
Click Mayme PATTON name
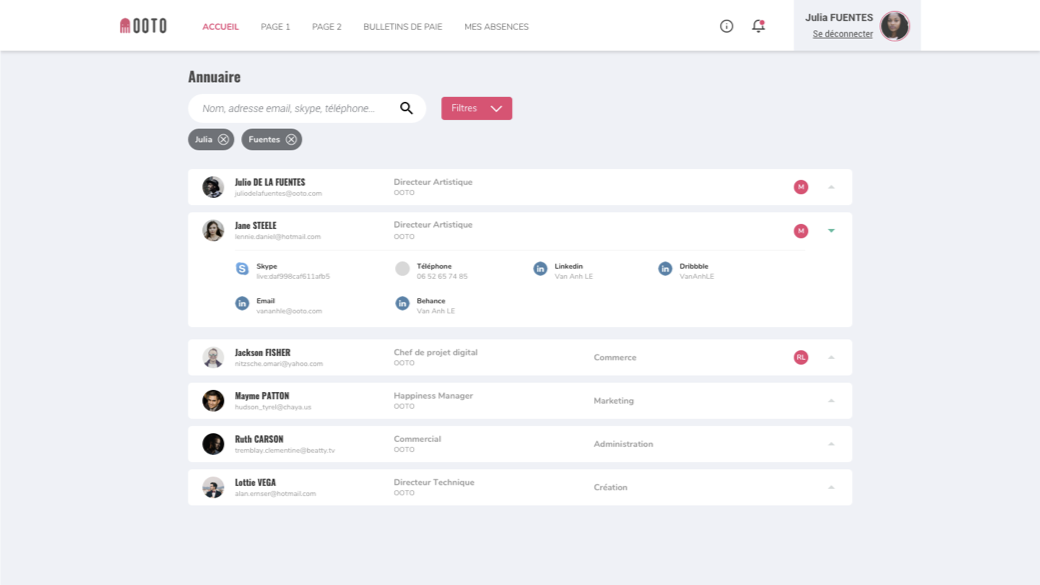point(261,395)
